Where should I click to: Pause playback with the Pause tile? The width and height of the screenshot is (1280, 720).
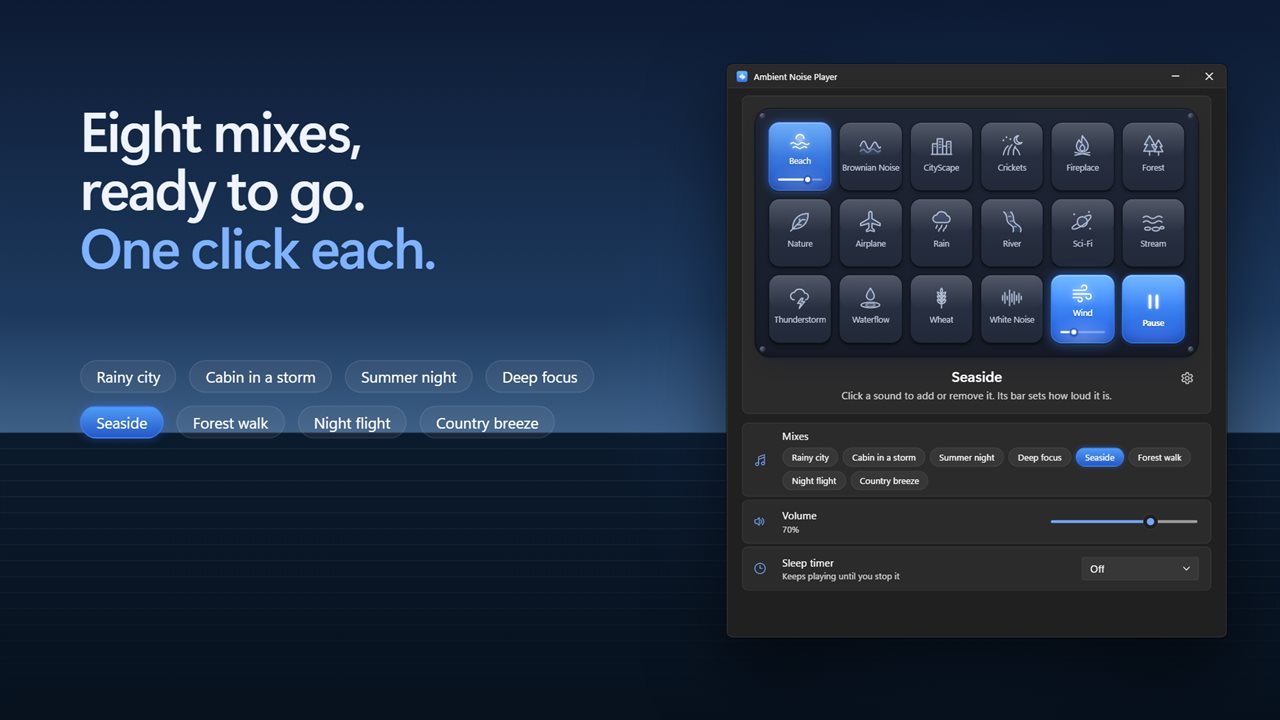(x=1153, y=309)
